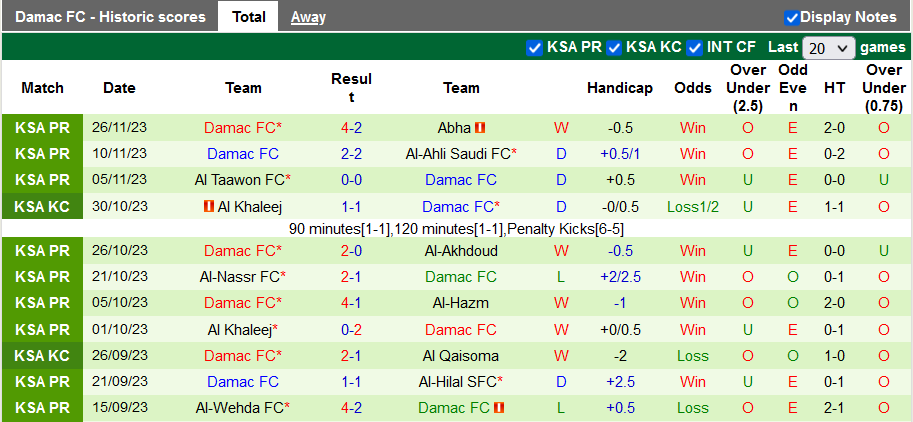Click red card icon beside Al Khaleej on 30/10/23
The height and width of the screenshot is (422, 913).
[x=208, y=207]
